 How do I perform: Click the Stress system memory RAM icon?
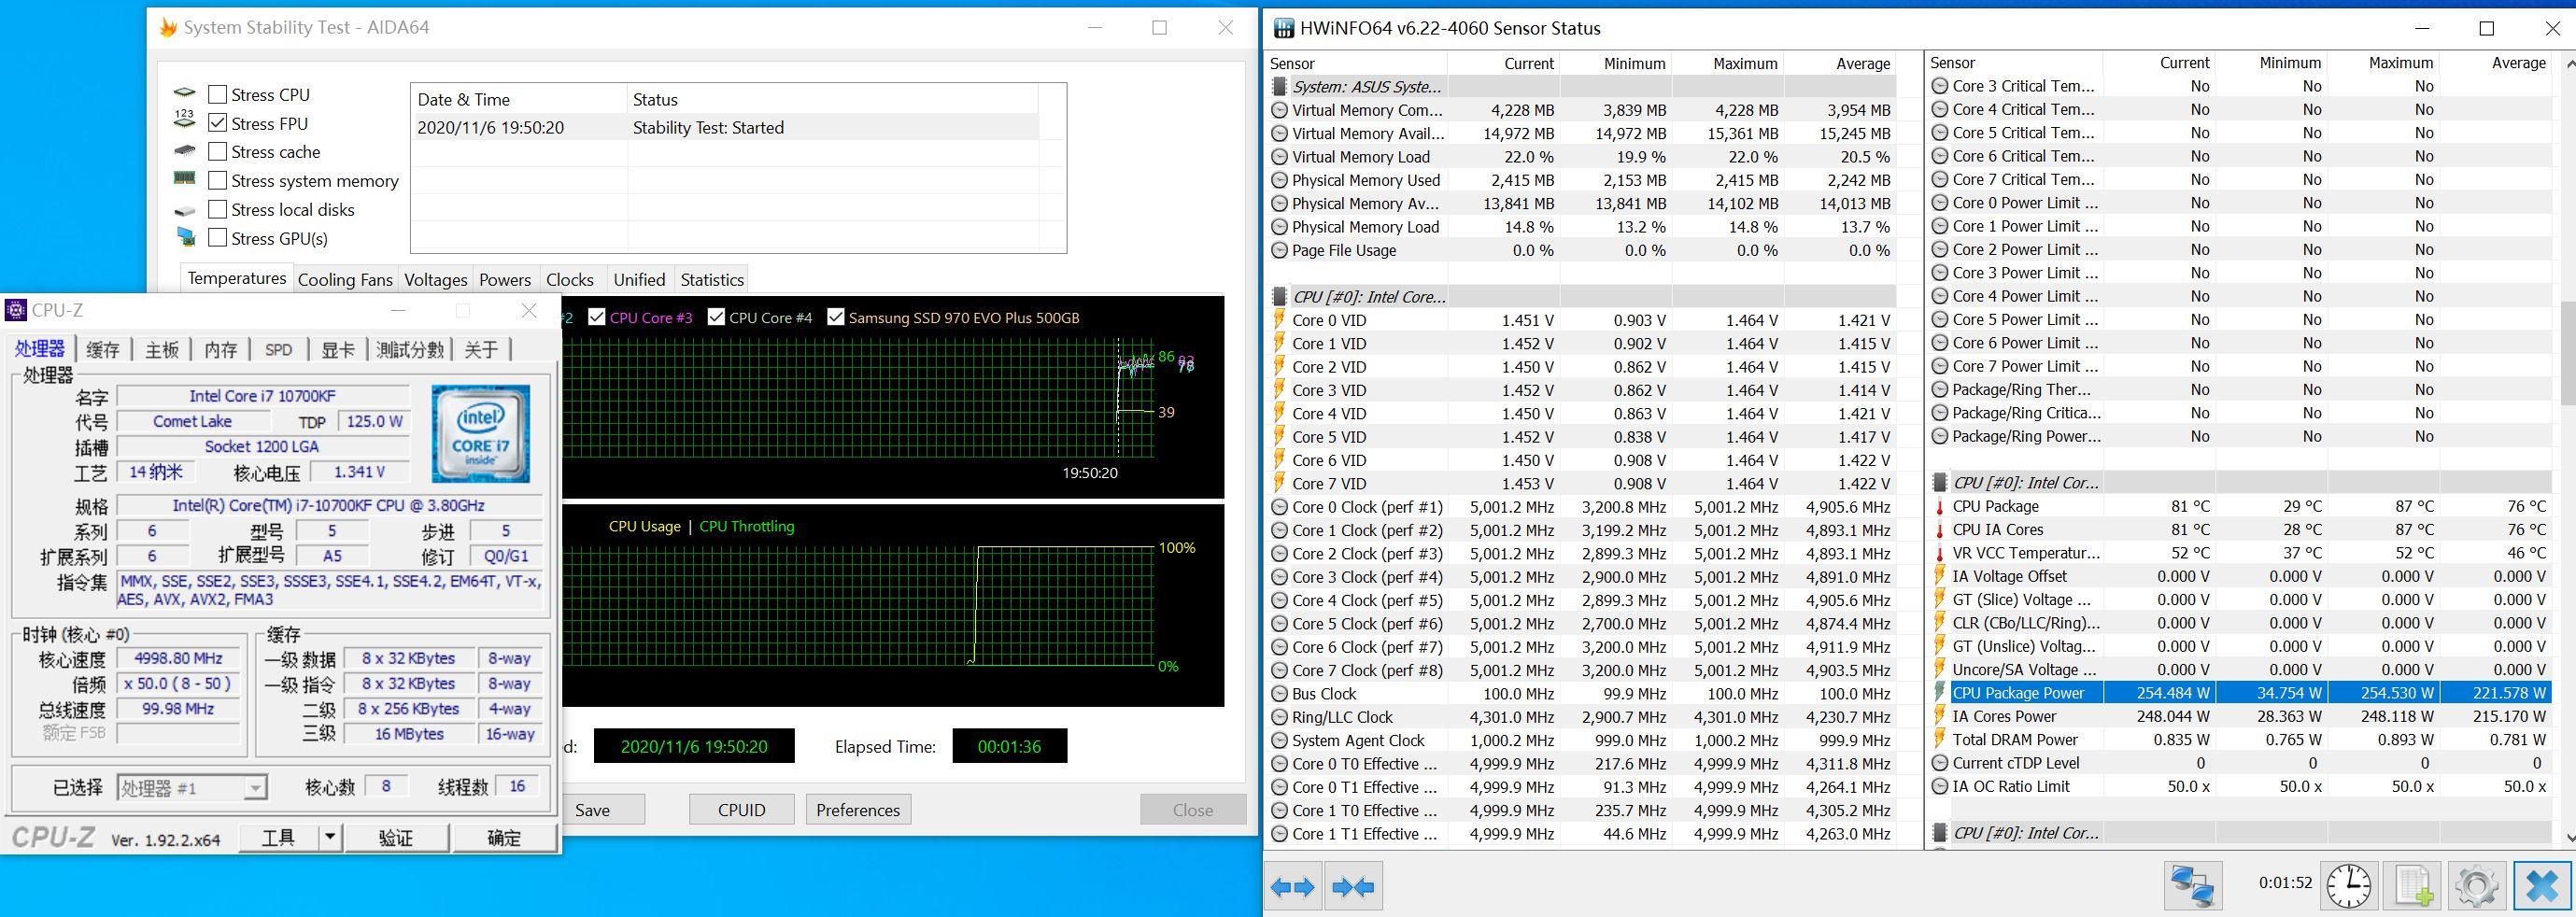[185, 179]
